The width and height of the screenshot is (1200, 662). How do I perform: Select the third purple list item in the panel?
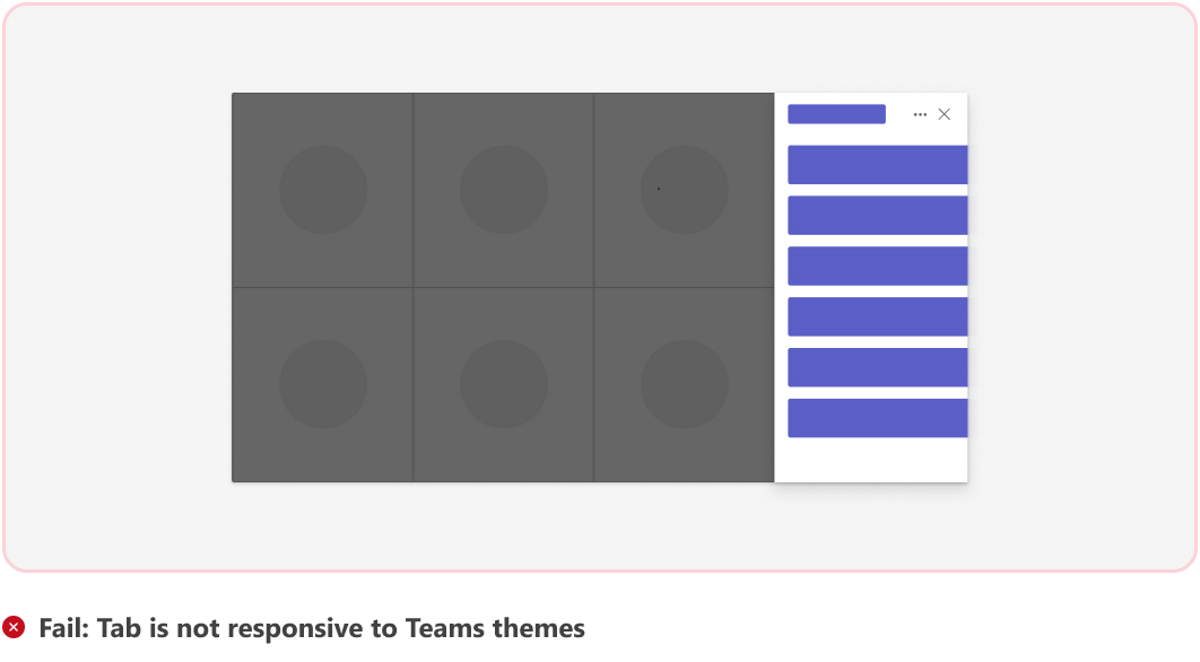(x=877, y=266)
